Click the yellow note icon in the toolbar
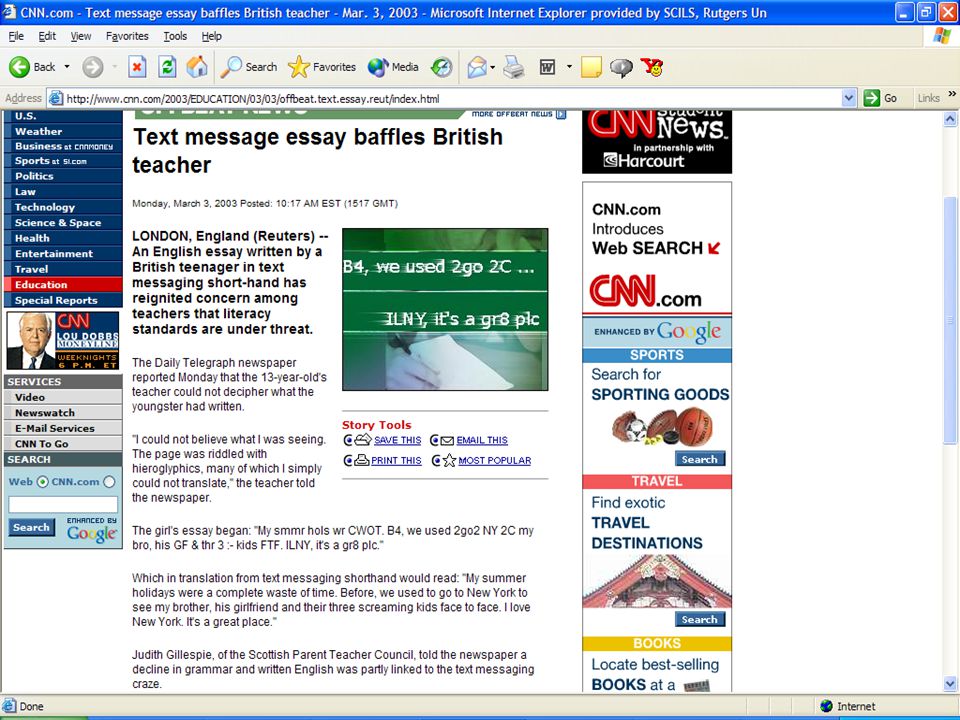The image size is (960, 720). 591,67
